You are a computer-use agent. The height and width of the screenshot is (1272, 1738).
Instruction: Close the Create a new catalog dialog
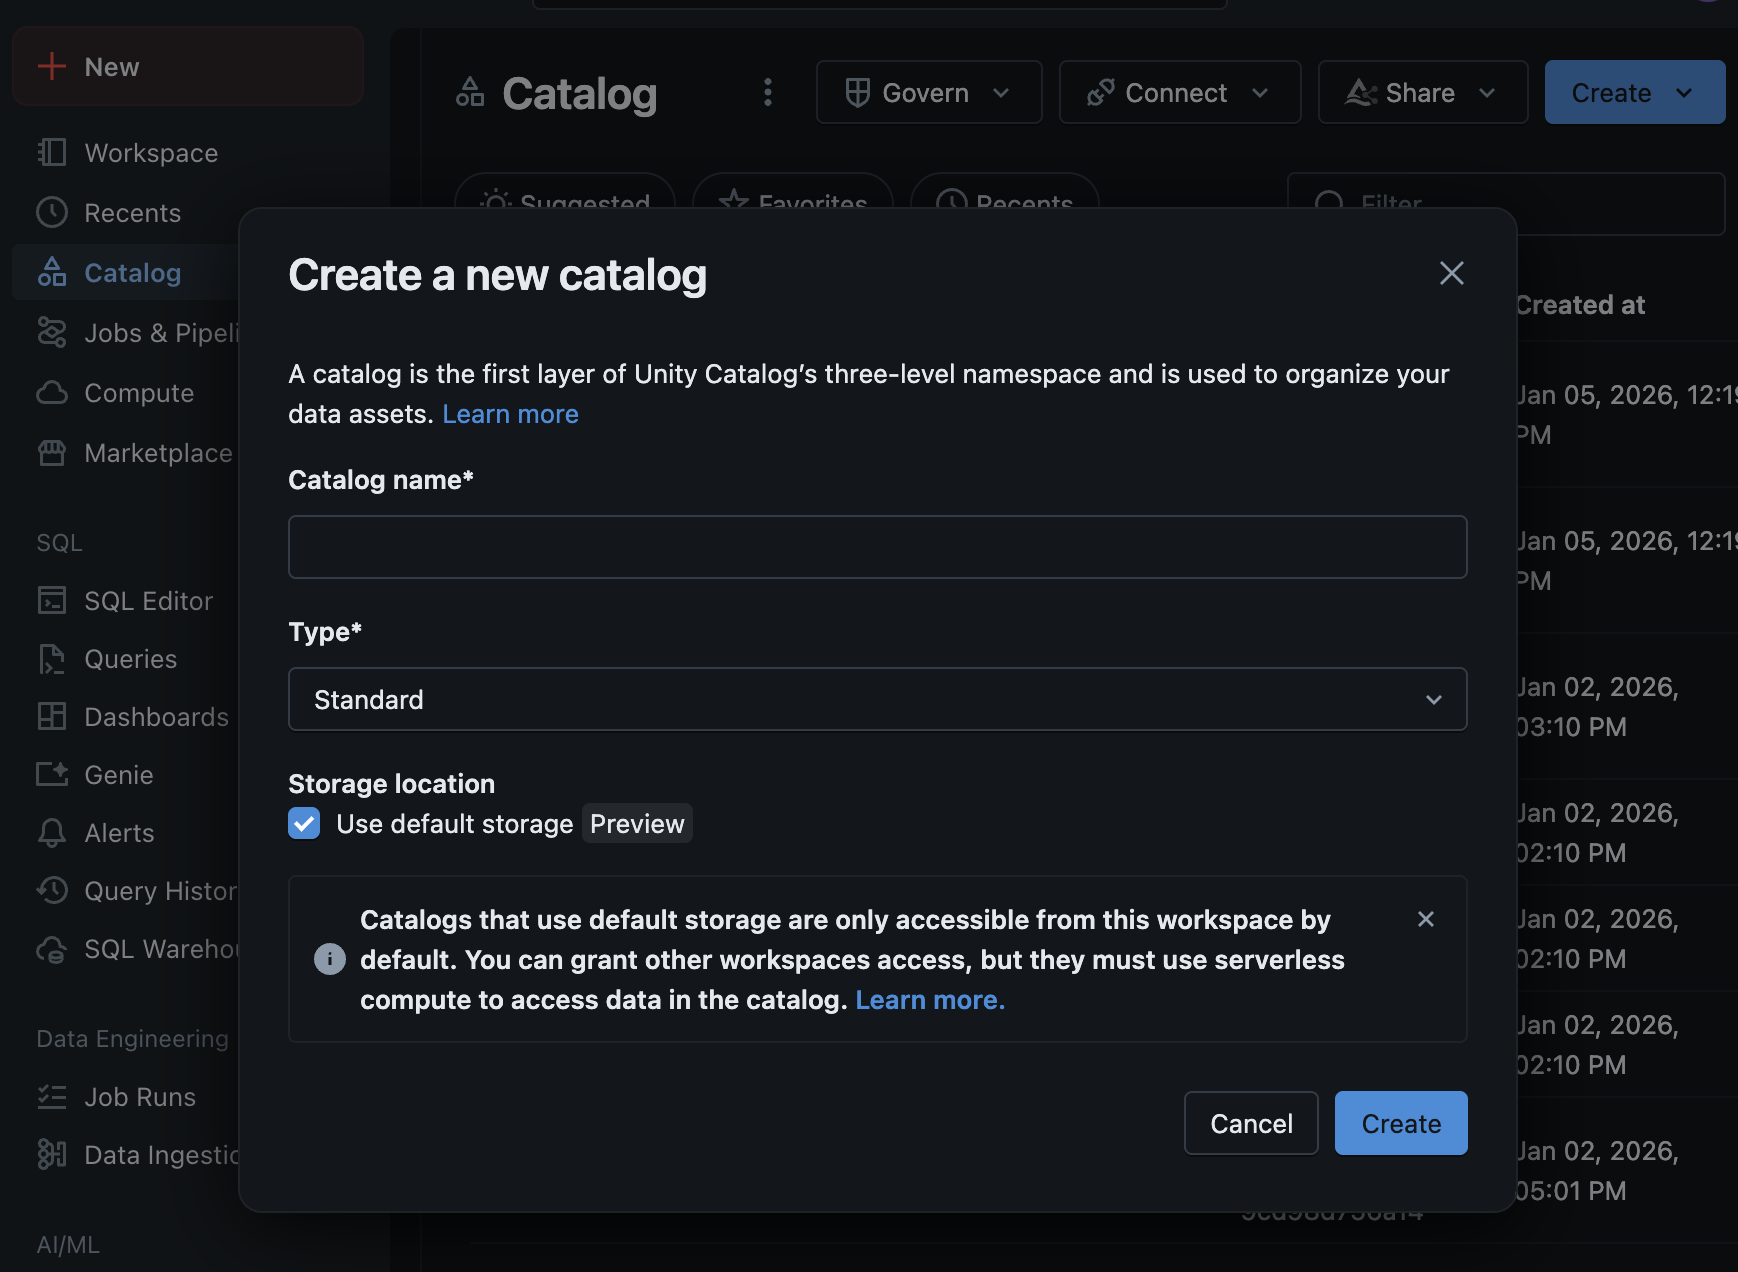tap(1451, 273)
